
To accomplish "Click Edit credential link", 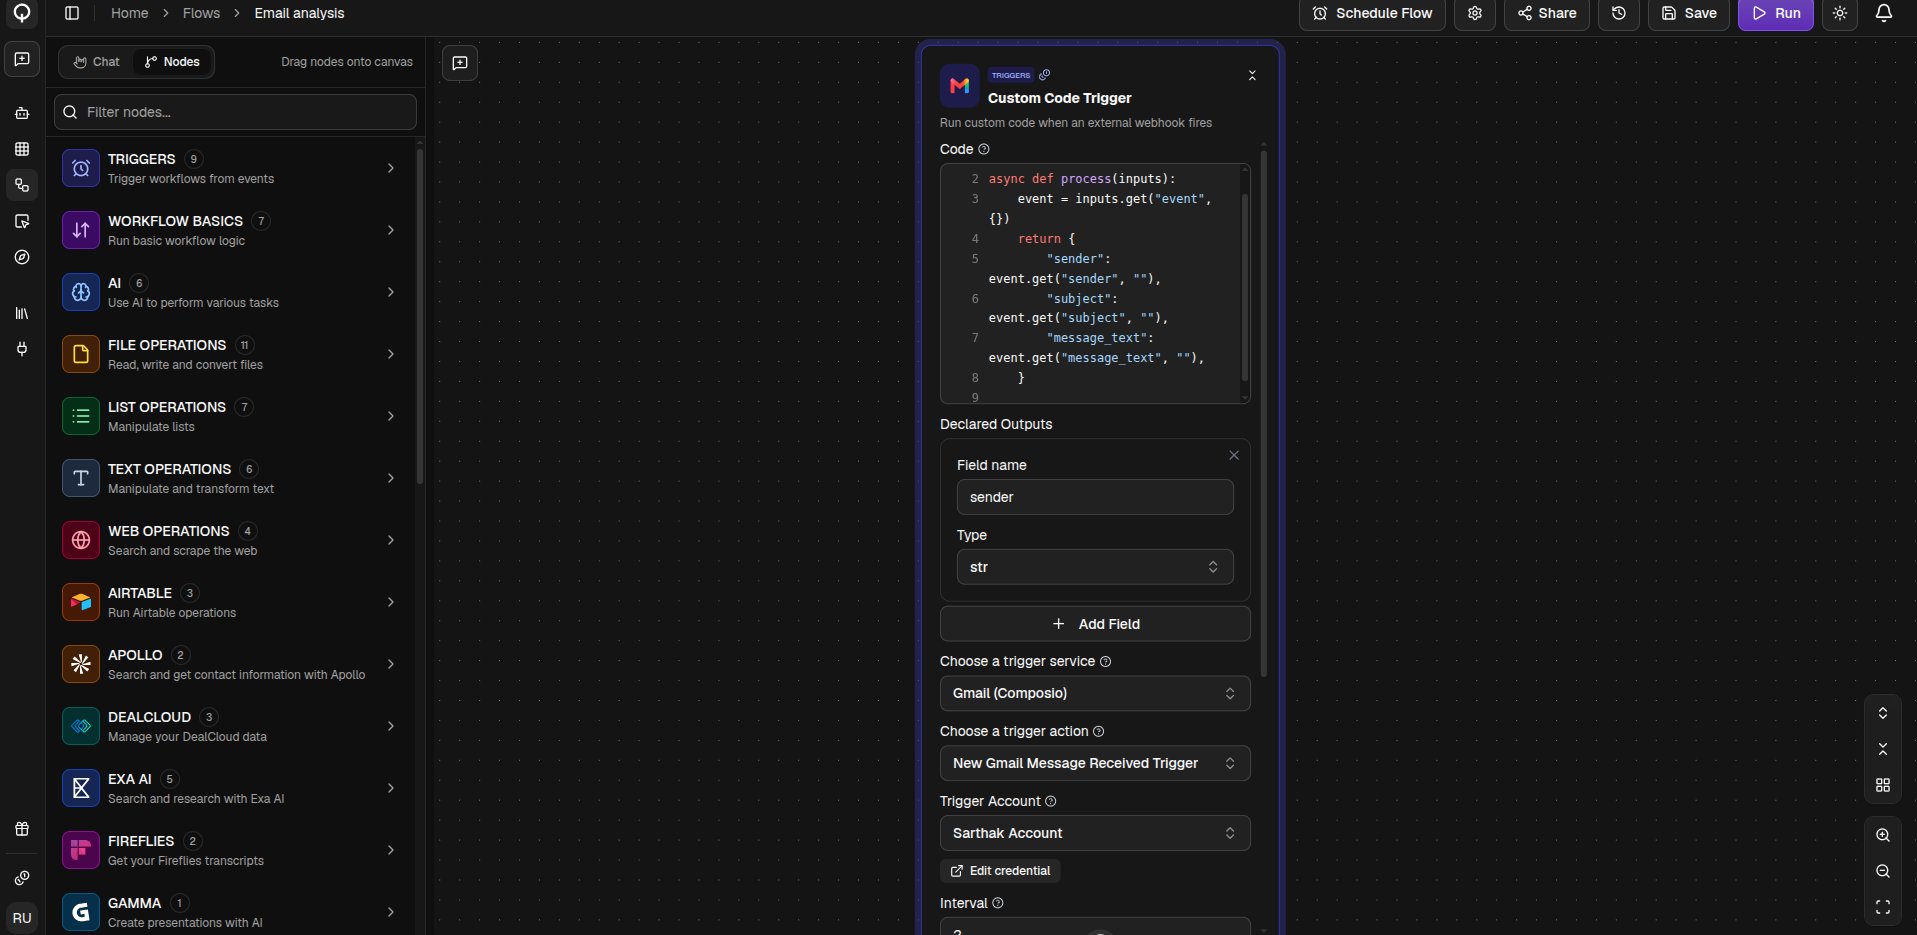I will point(1000,871).
